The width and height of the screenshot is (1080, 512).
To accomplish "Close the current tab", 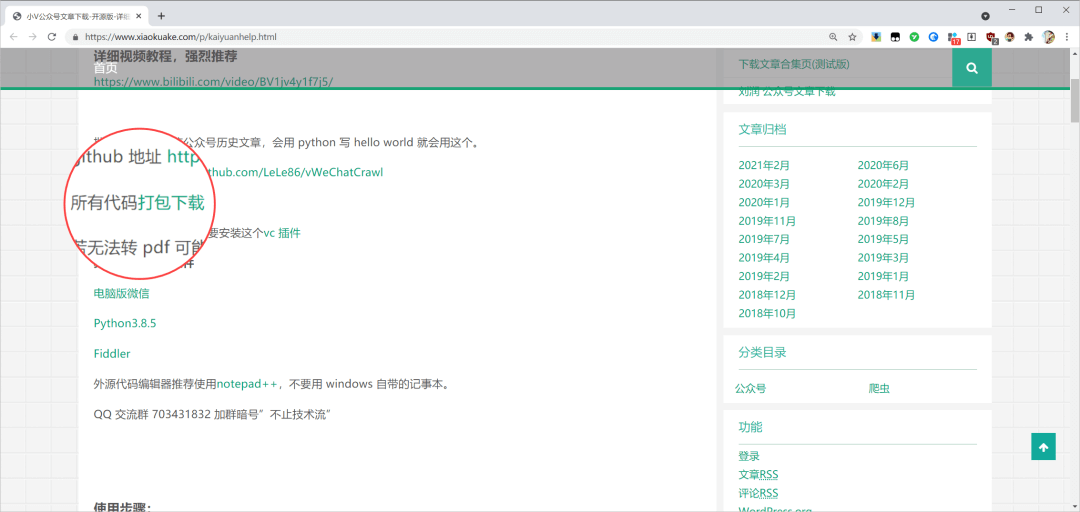I will point(140,16).
